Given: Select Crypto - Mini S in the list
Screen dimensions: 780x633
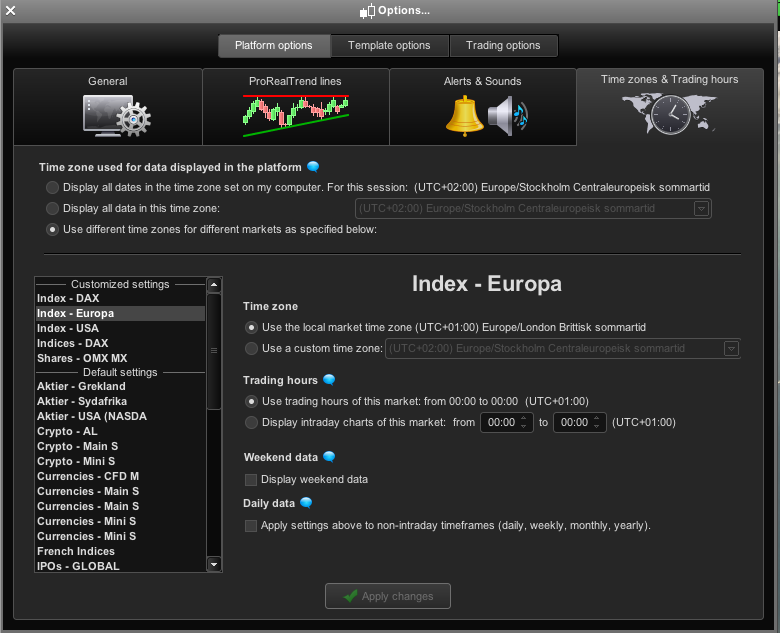Looking at the screenshot, I should (120, 461).
